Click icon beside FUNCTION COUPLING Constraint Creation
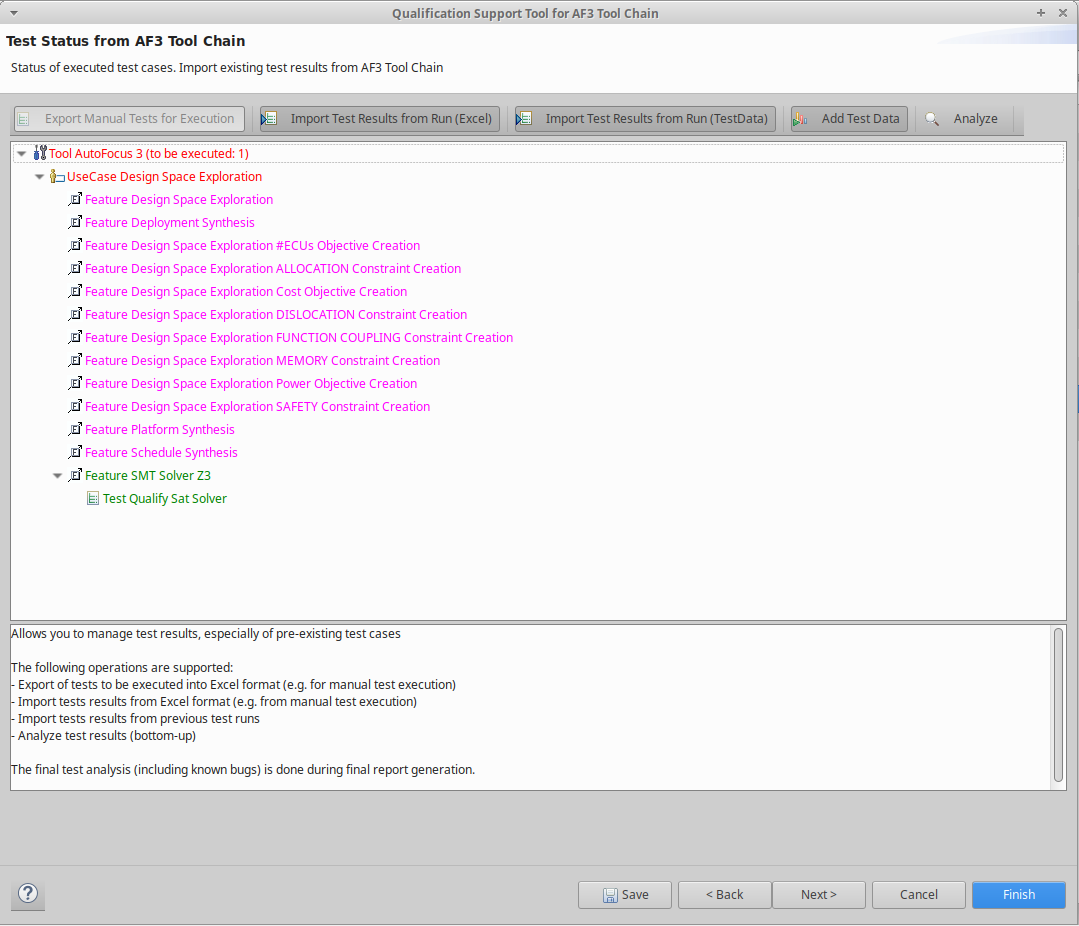This screenshot has height=926, width=1079. 75,338
